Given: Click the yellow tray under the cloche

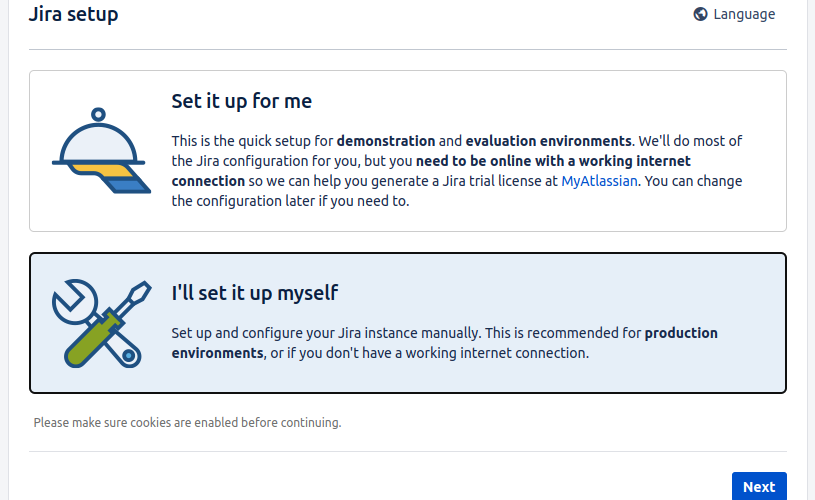Looking at the screenshot, I should coord(102,170).
